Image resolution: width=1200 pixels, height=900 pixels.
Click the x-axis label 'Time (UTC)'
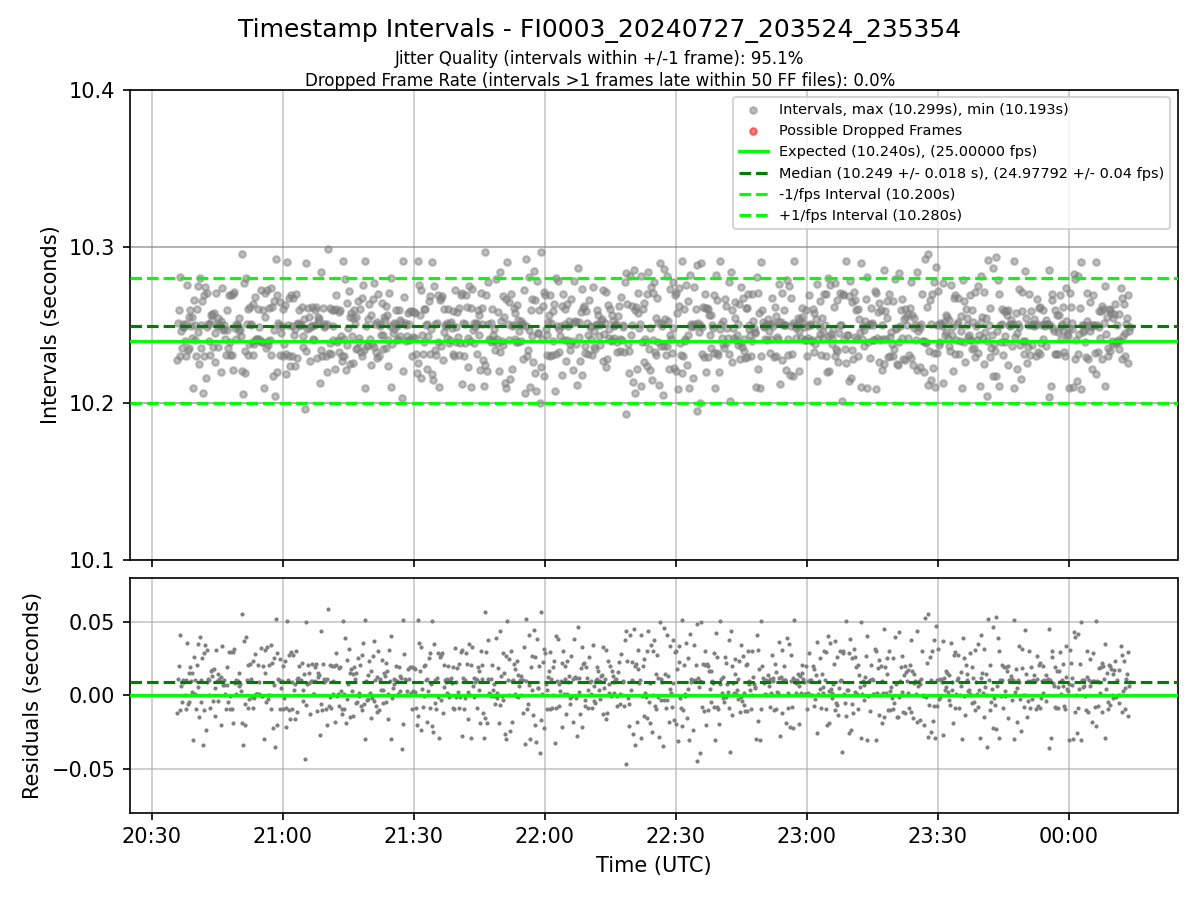pyautogui.click(x=653, y=865)
